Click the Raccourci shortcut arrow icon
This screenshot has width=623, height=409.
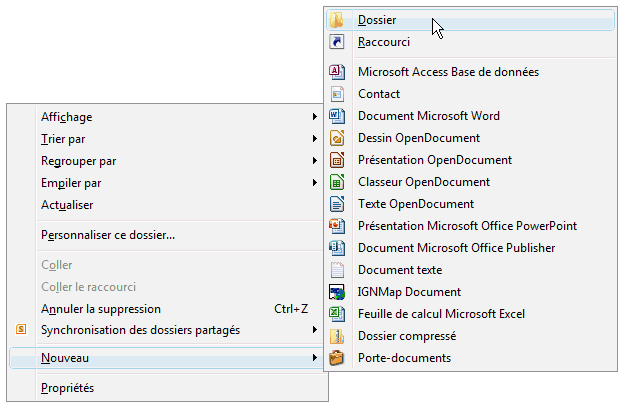(337, 42)
